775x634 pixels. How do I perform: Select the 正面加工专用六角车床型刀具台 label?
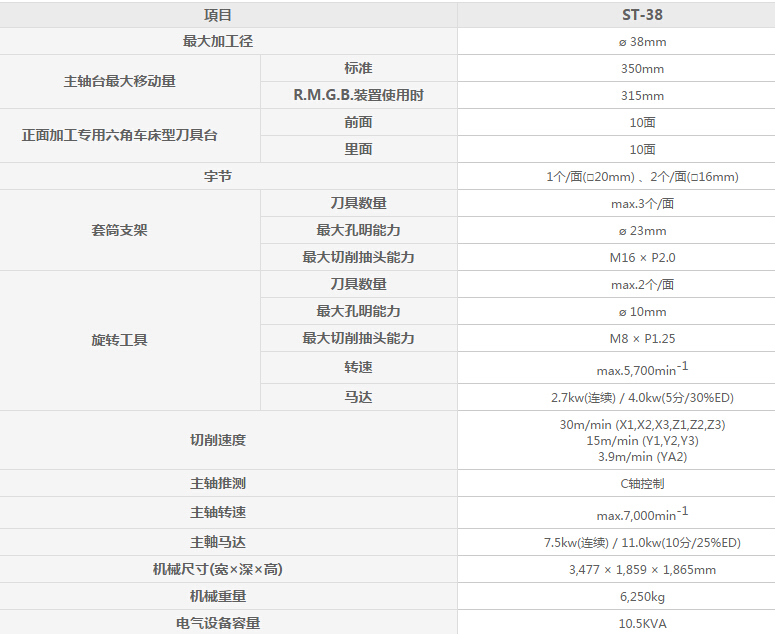119,136
